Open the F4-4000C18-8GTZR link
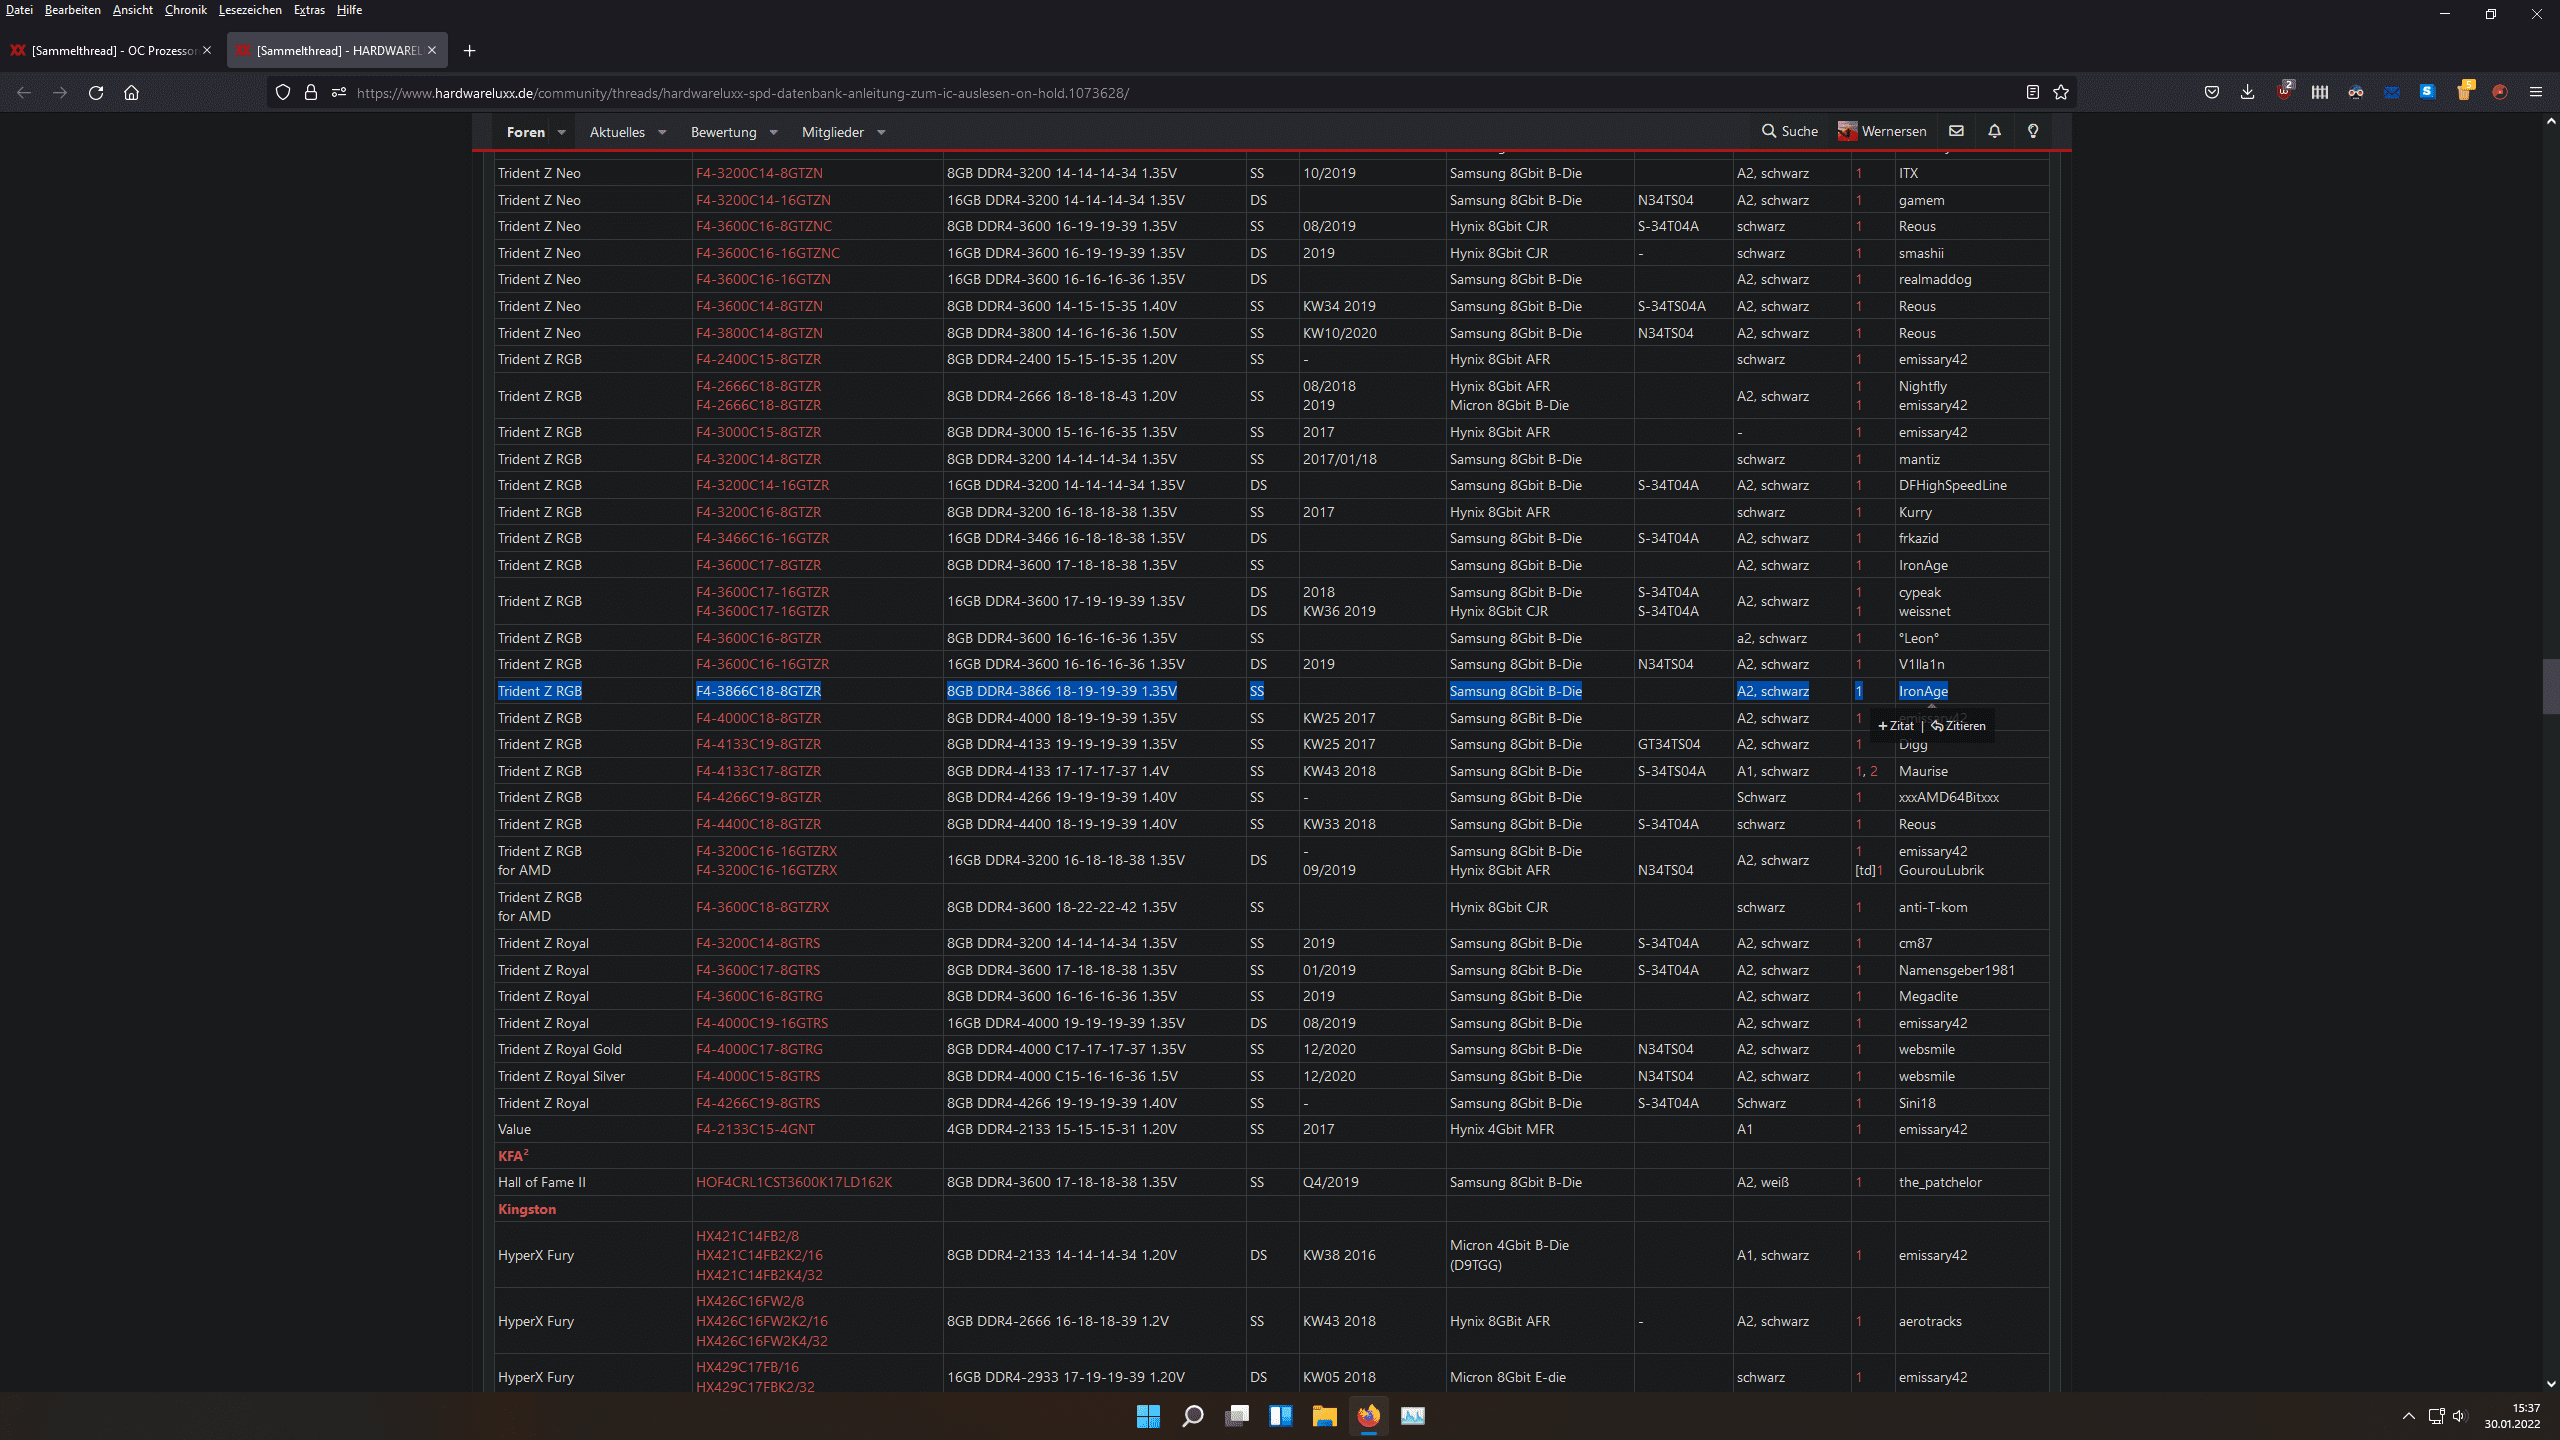Image resolution: width=2560 pixels, height=1440 pixels. coord(758,718)
